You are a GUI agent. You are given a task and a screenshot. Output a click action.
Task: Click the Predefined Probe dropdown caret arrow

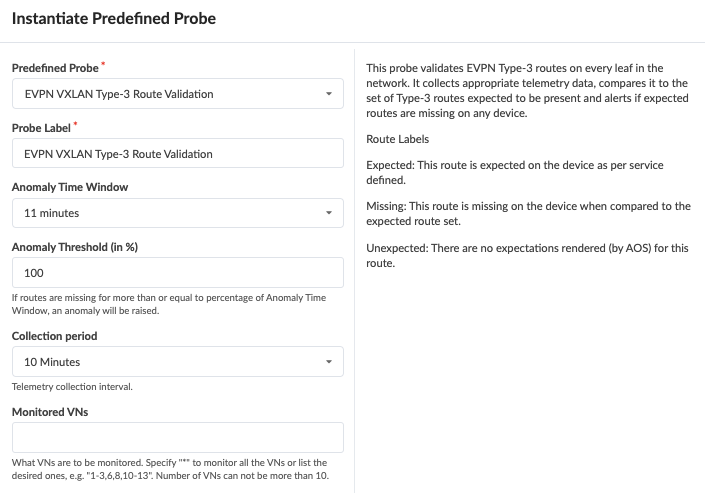coord(329,95)
